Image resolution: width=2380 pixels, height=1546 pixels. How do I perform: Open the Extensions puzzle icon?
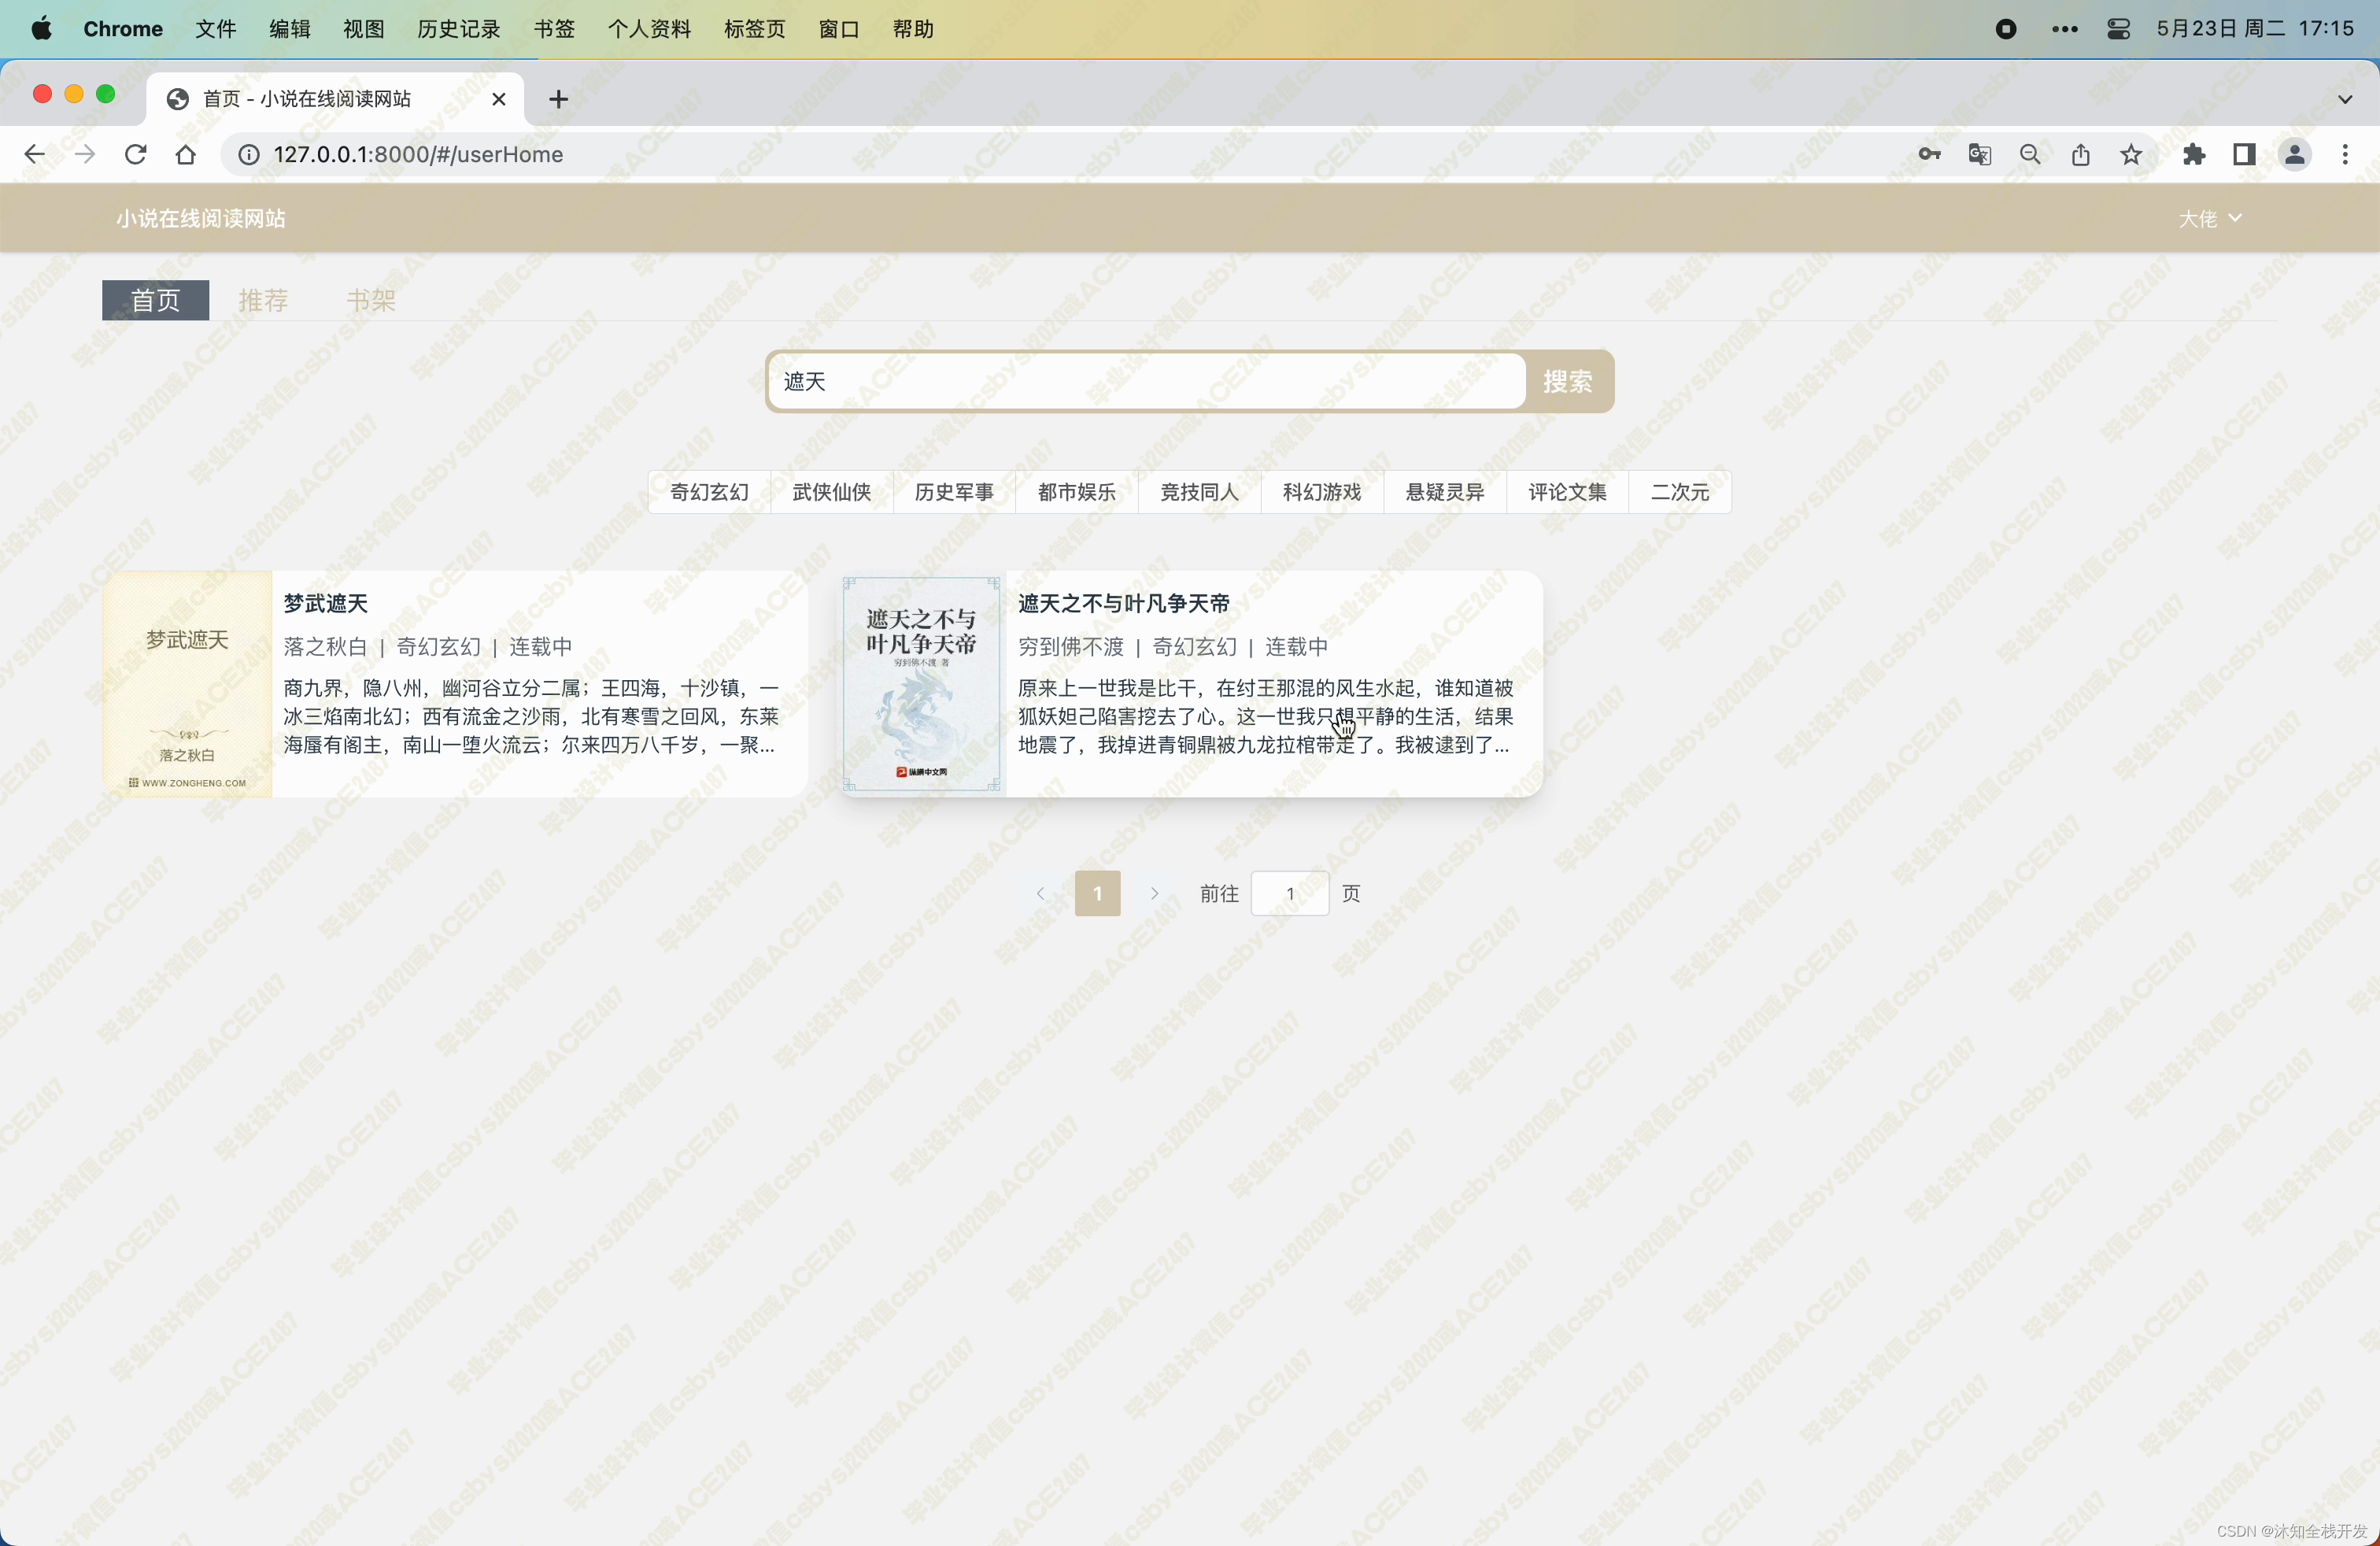tap(2194, 154)
